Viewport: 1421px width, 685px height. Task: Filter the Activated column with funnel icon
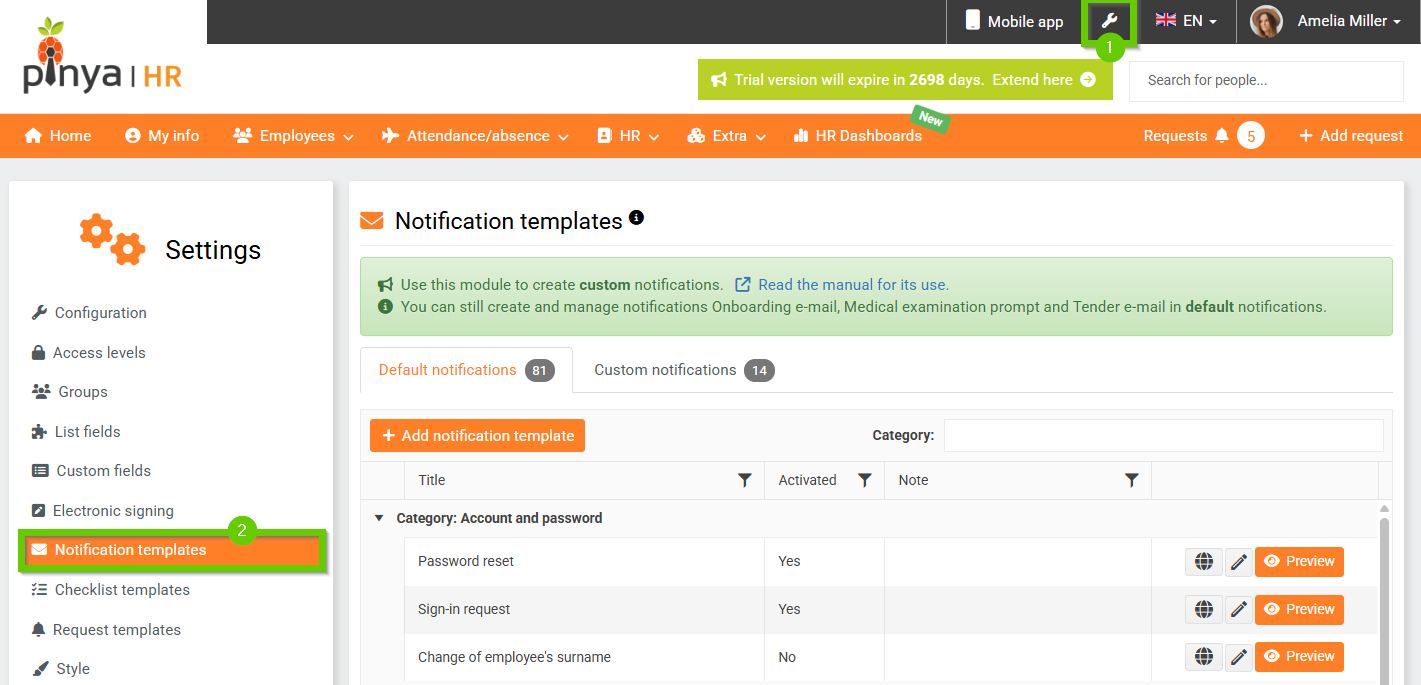865,481
